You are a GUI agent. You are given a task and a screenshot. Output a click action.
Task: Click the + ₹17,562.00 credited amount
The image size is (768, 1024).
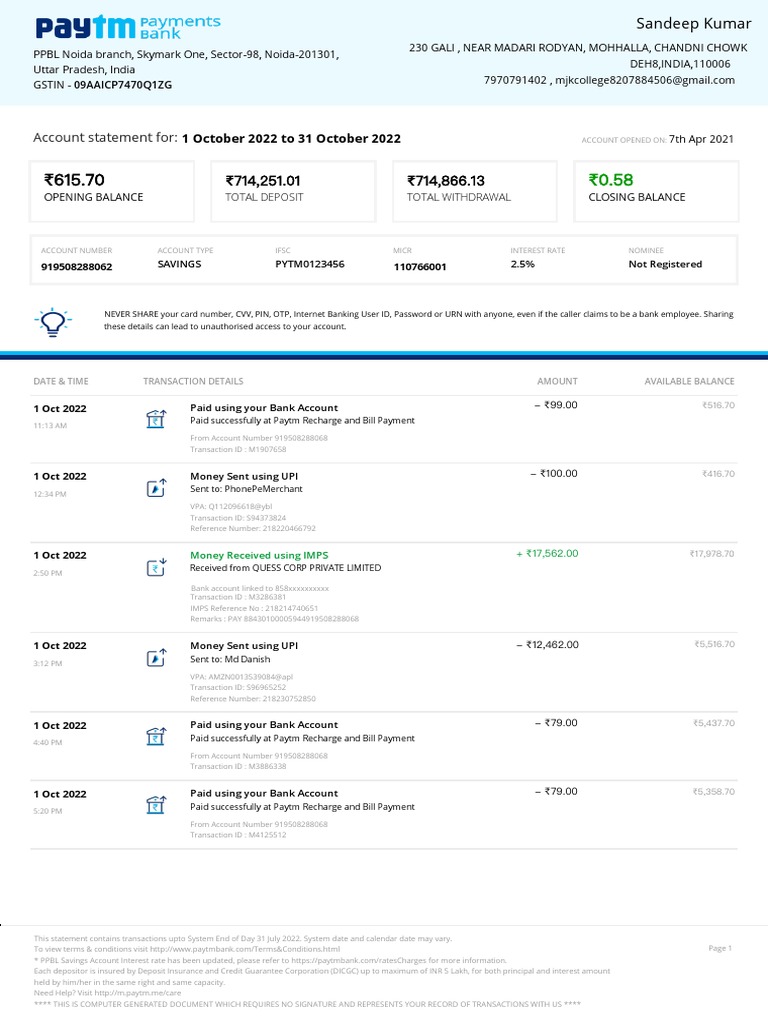547,553
